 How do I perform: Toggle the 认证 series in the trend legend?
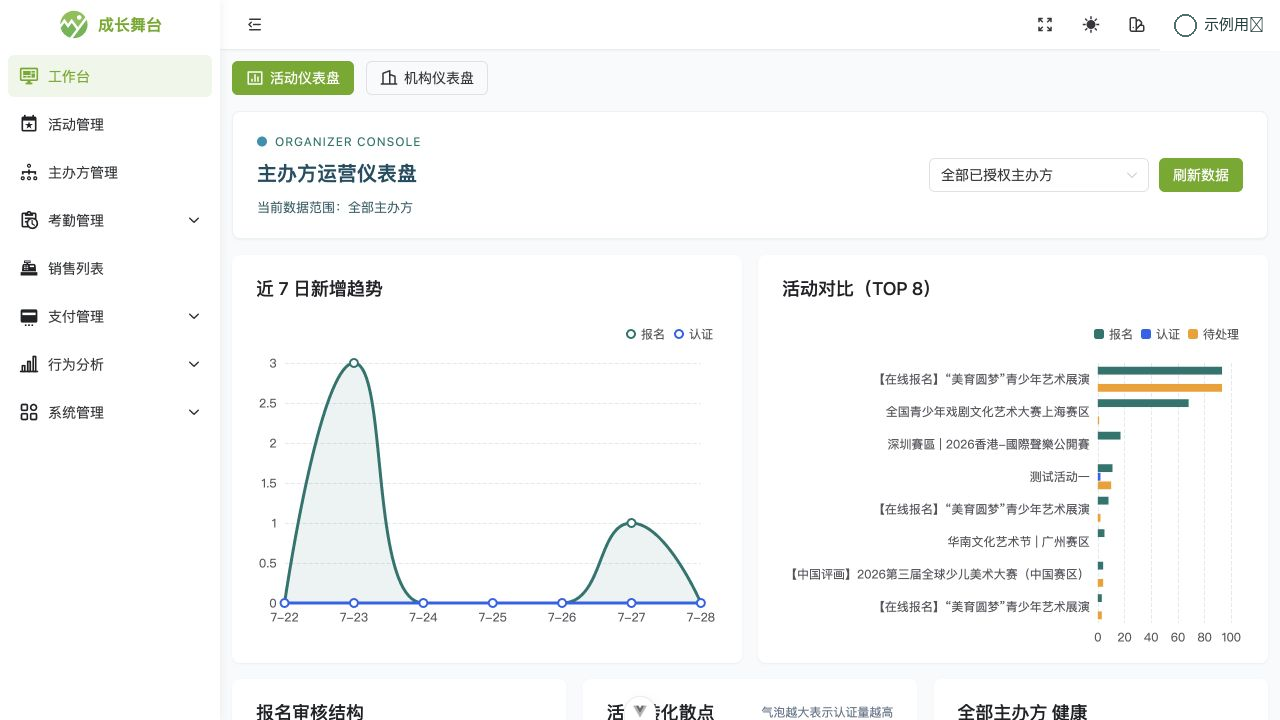click(x=693, y=334)
